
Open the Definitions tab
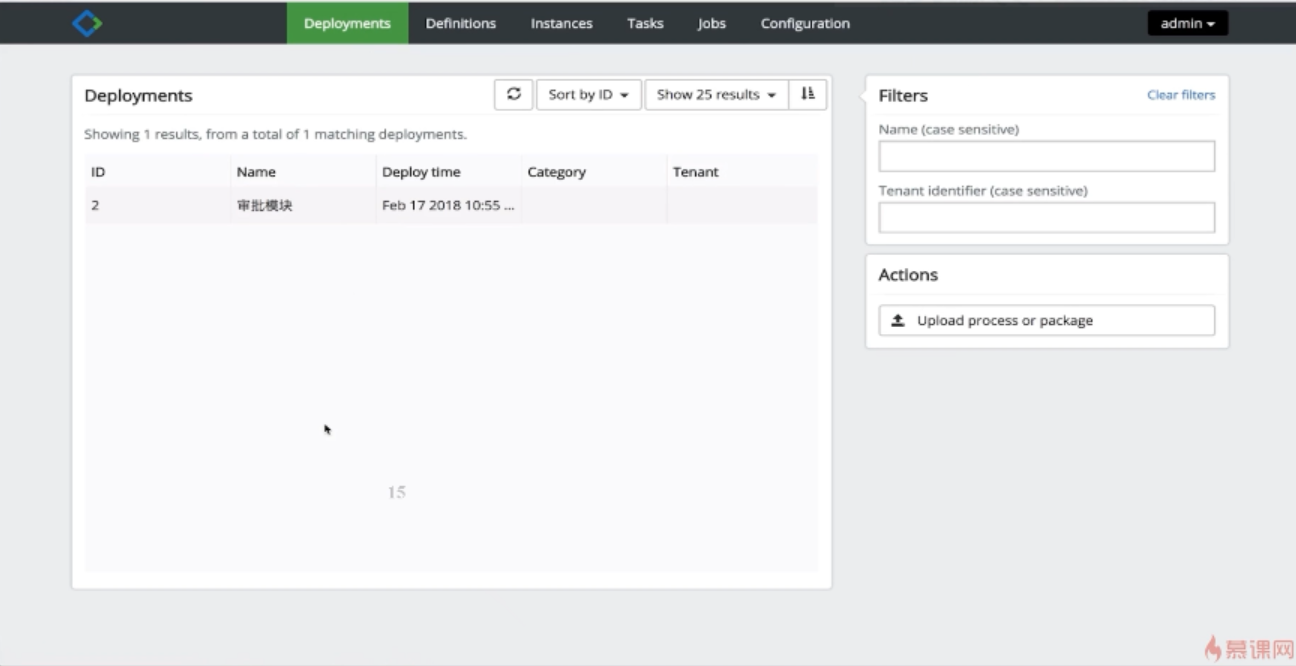(461, 23)
